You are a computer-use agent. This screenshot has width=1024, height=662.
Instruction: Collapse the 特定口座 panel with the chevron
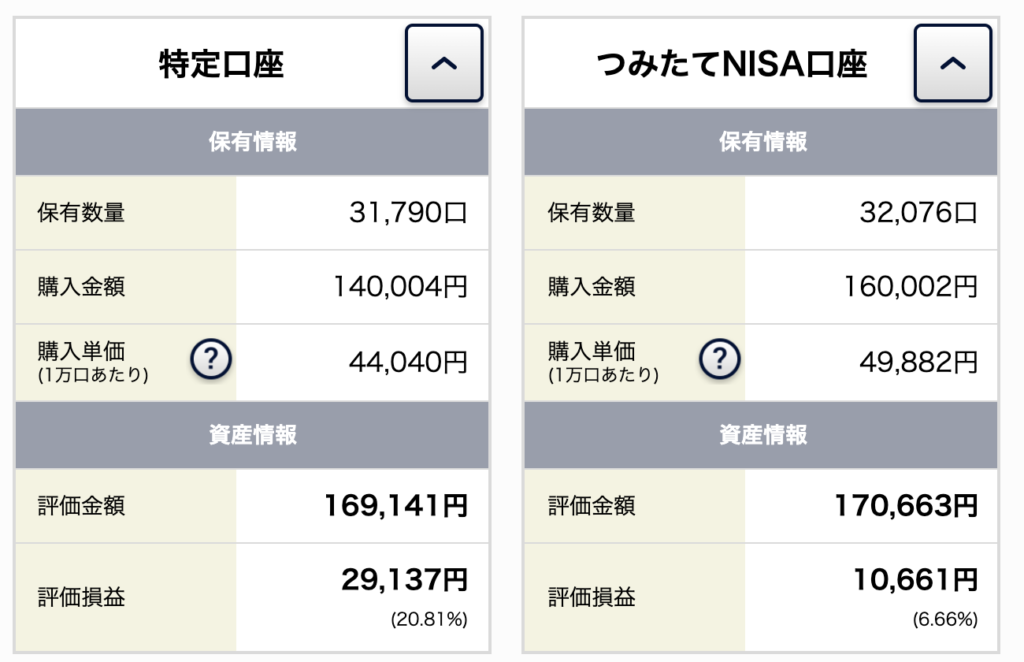pyautogui.click(x=444, y=63)
